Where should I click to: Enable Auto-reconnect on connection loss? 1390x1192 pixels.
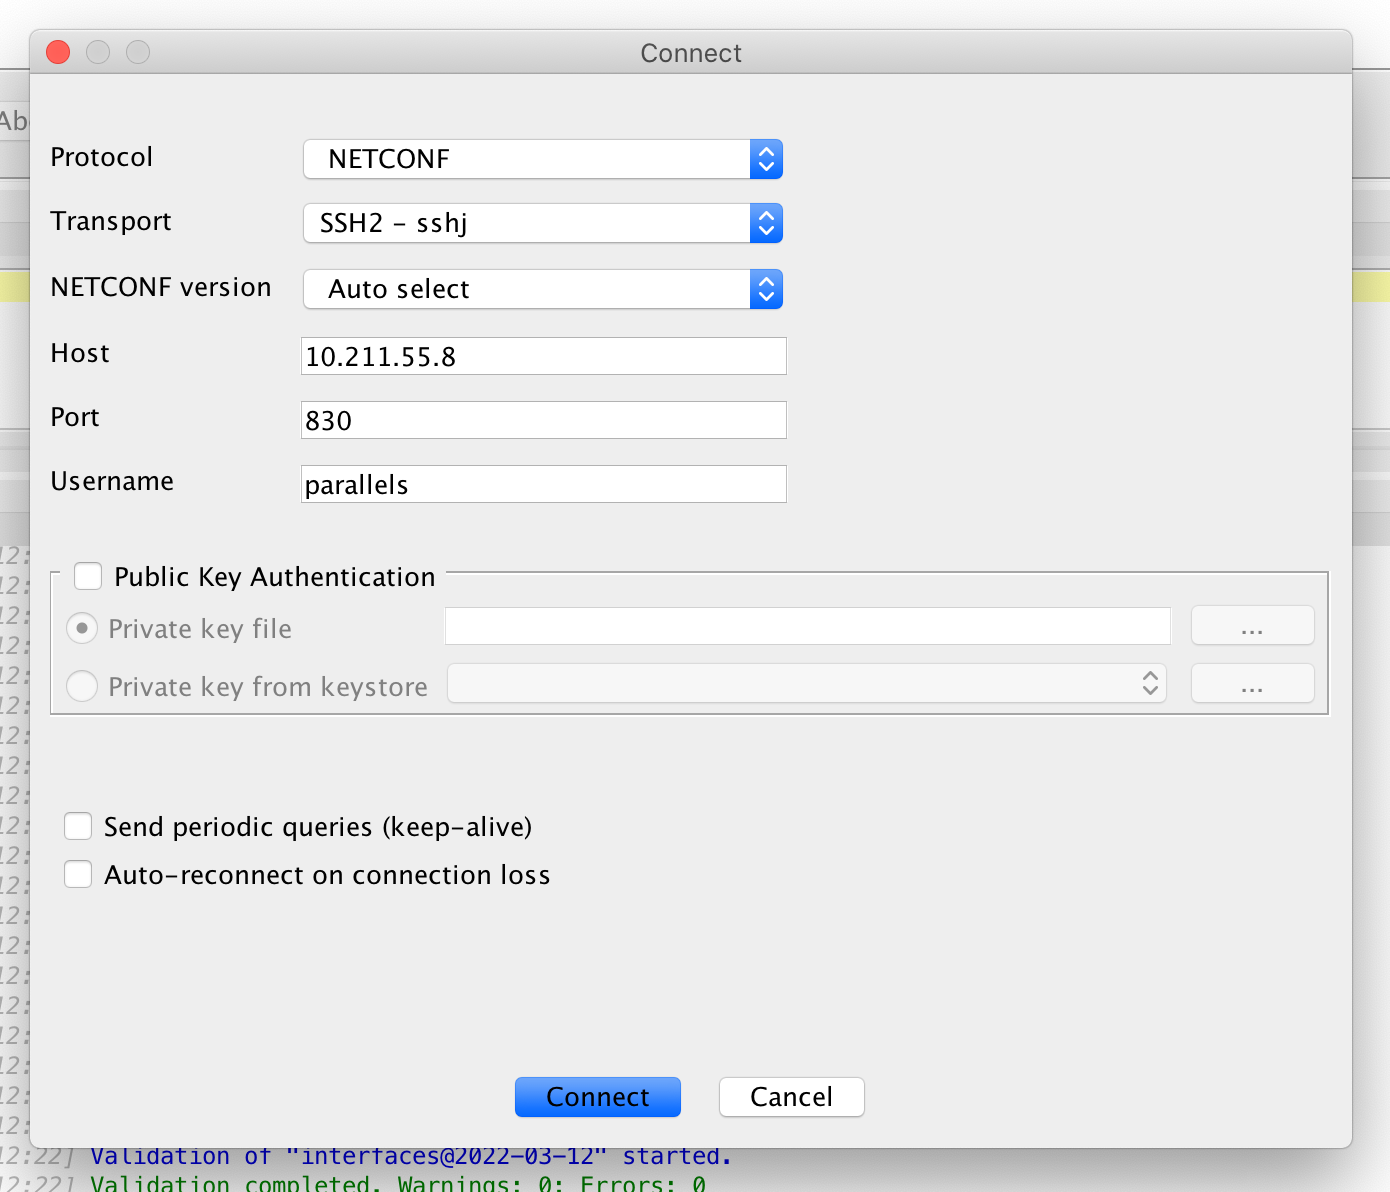[78, 874]
